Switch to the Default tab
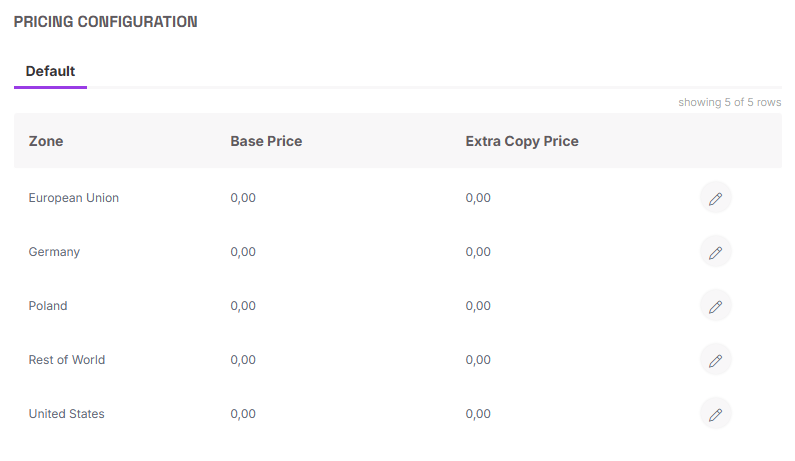The height and width of the screenshot is (461, 795). click(x=50, y=72)
